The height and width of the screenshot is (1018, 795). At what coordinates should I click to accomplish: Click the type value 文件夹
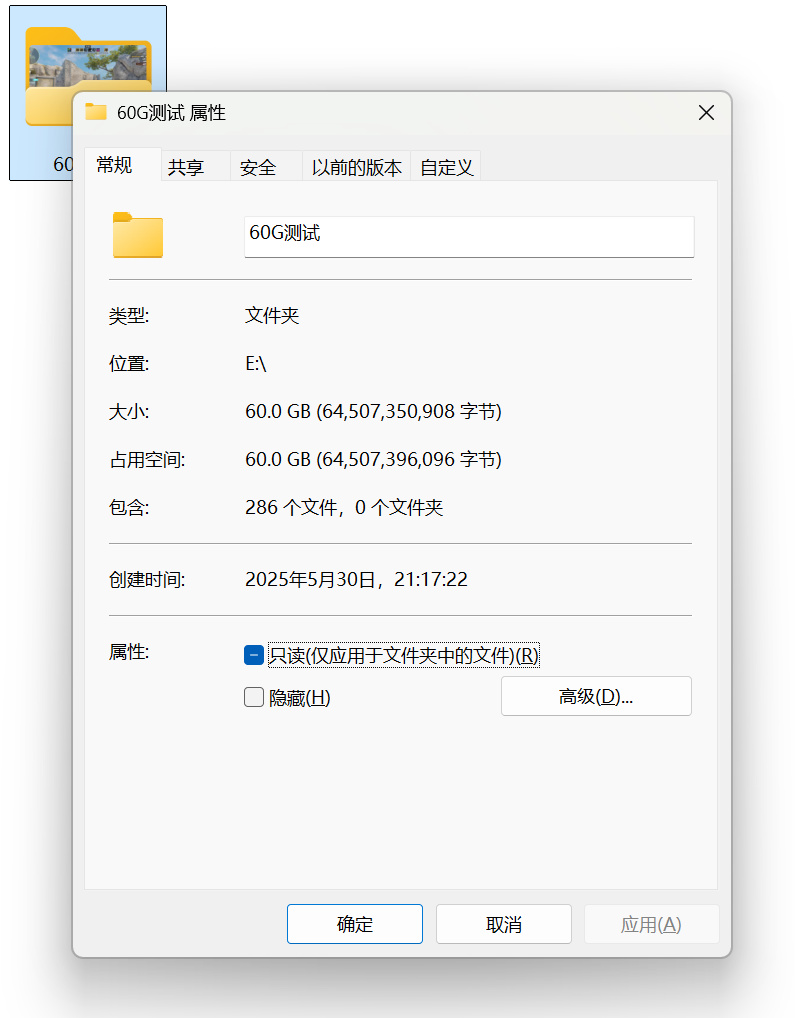pyautogui.click(x=272, y=316)
